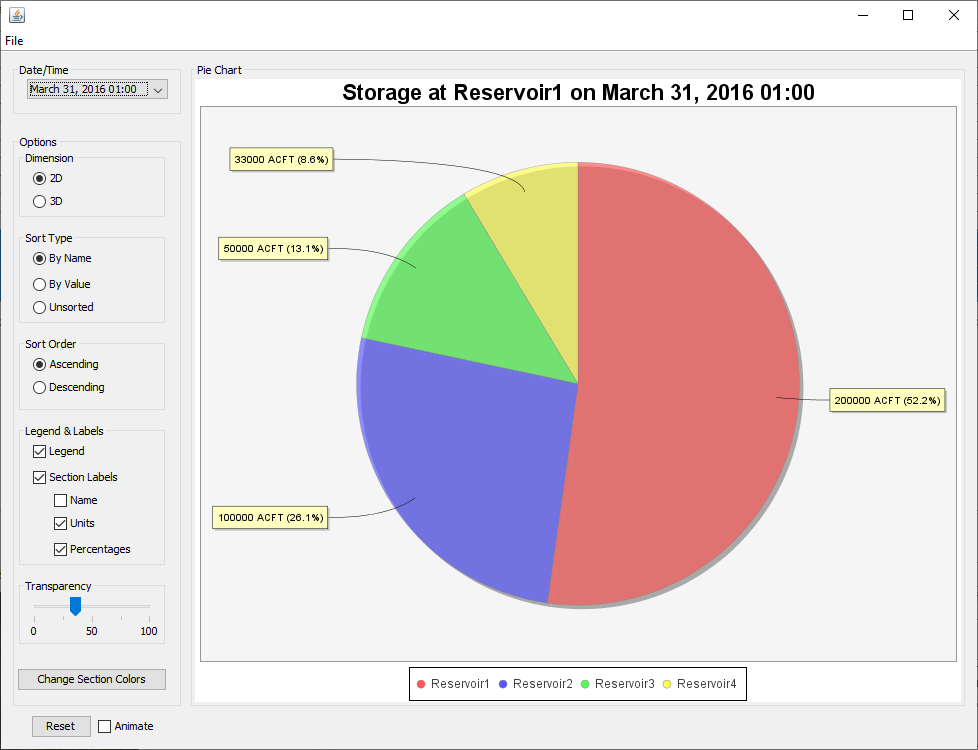Expand the Date/Time dropdown
Image resolution: width=978 pixels, height=750 pixels.
pos(157,90)
